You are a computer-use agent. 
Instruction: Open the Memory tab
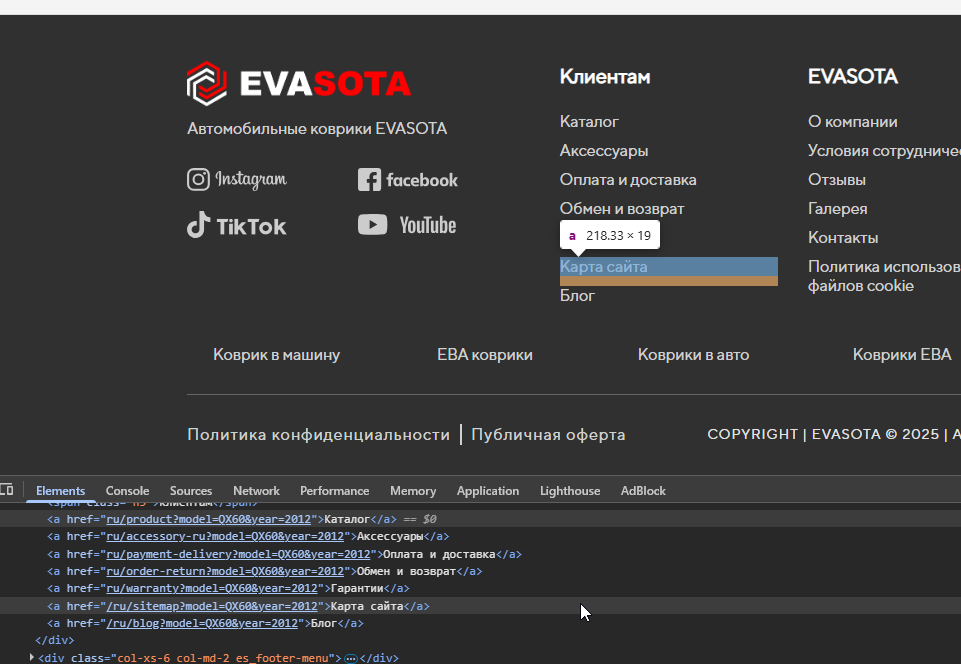point(413,490)
